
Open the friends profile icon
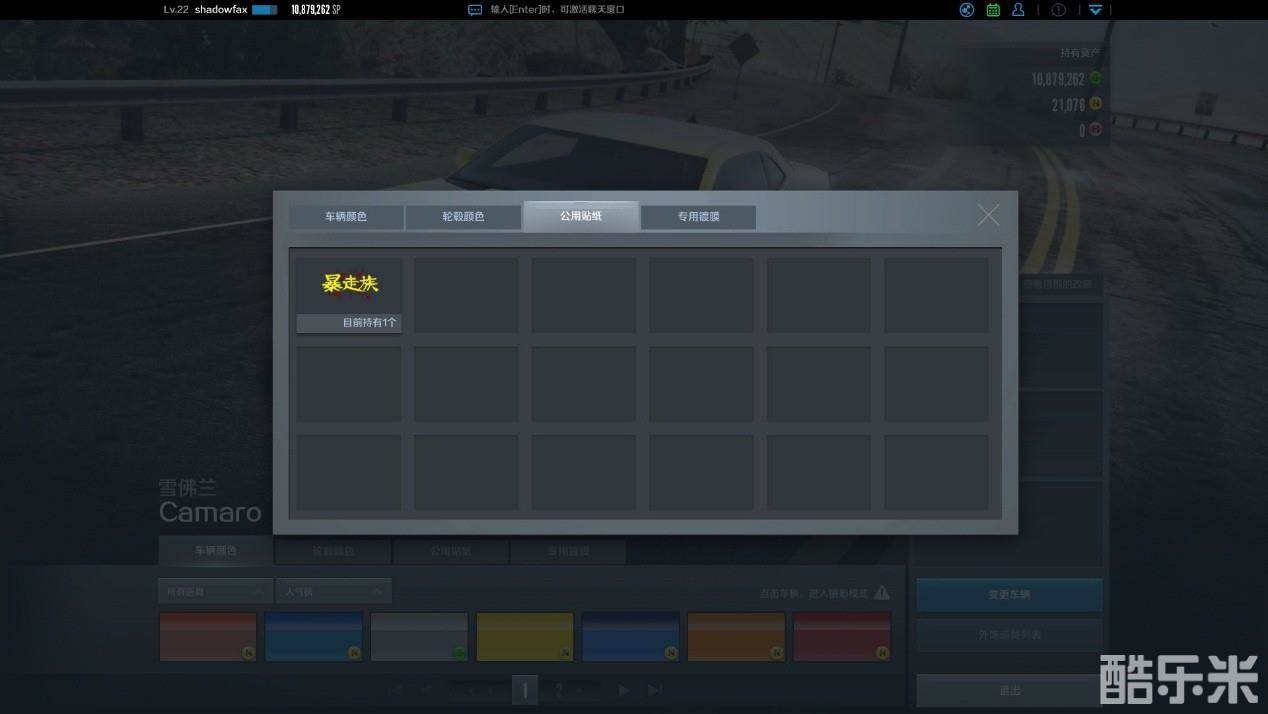tap(1018, 10)
